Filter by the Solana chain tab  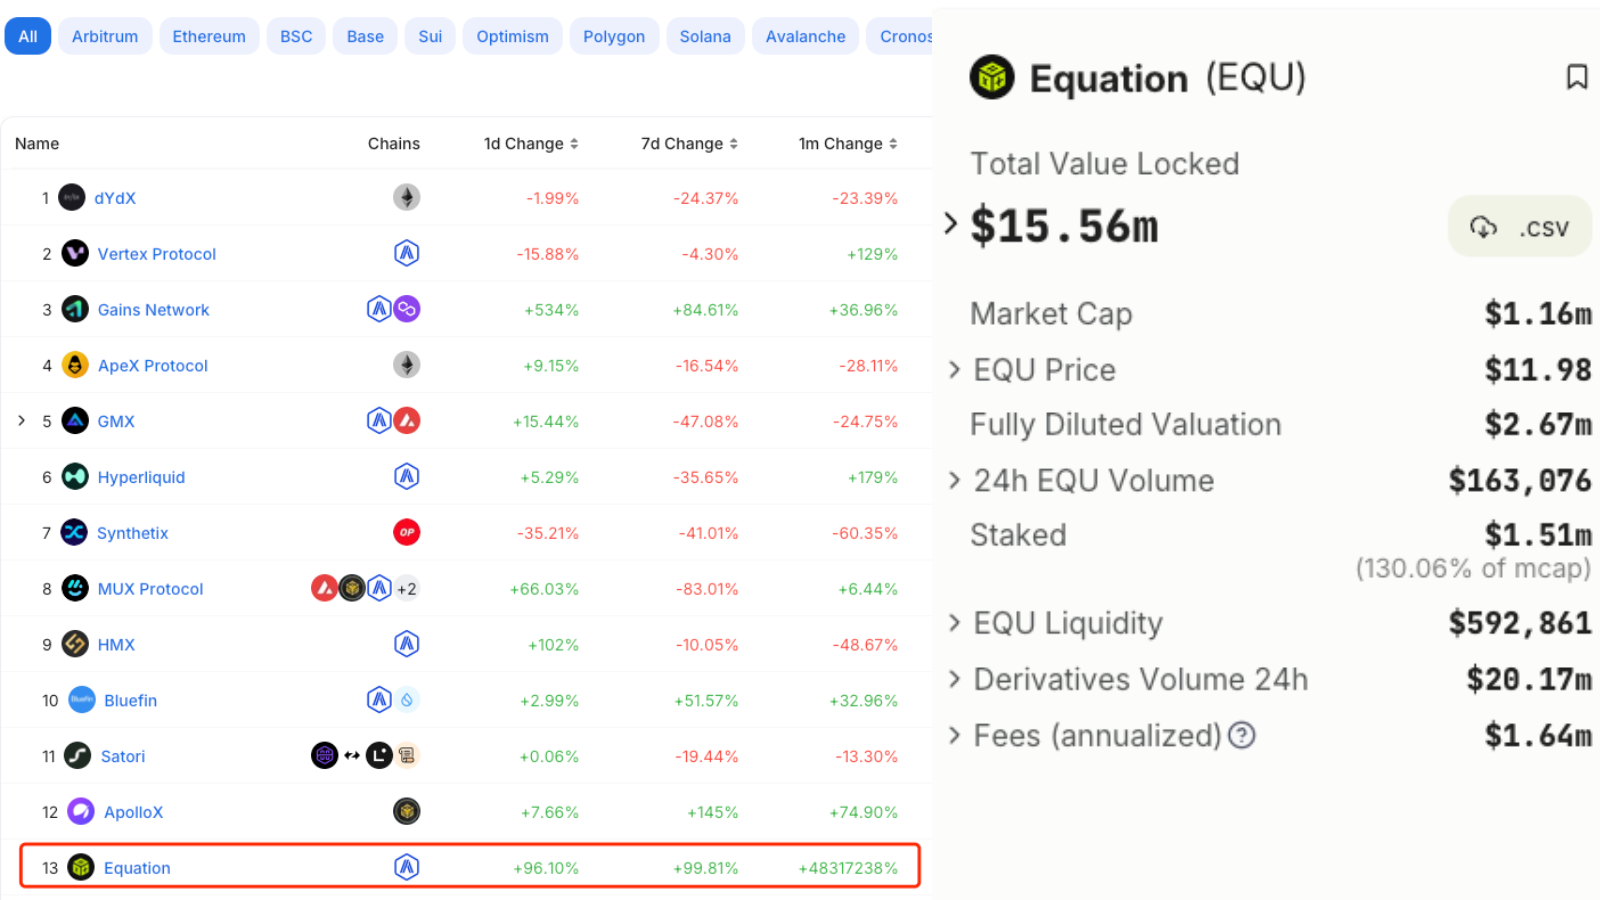pos(705,36)
